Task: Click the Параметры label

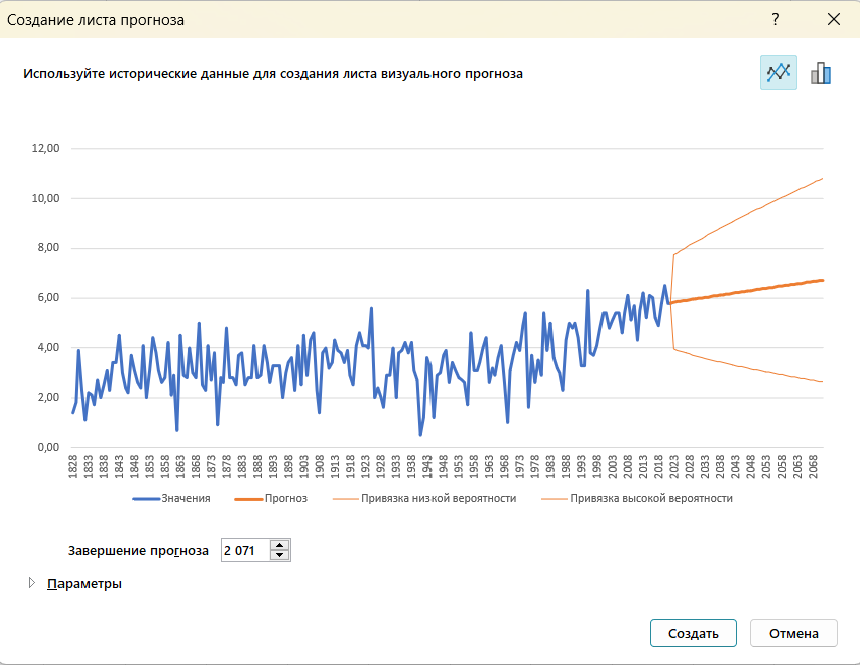Action: click(x=84, y=584)
